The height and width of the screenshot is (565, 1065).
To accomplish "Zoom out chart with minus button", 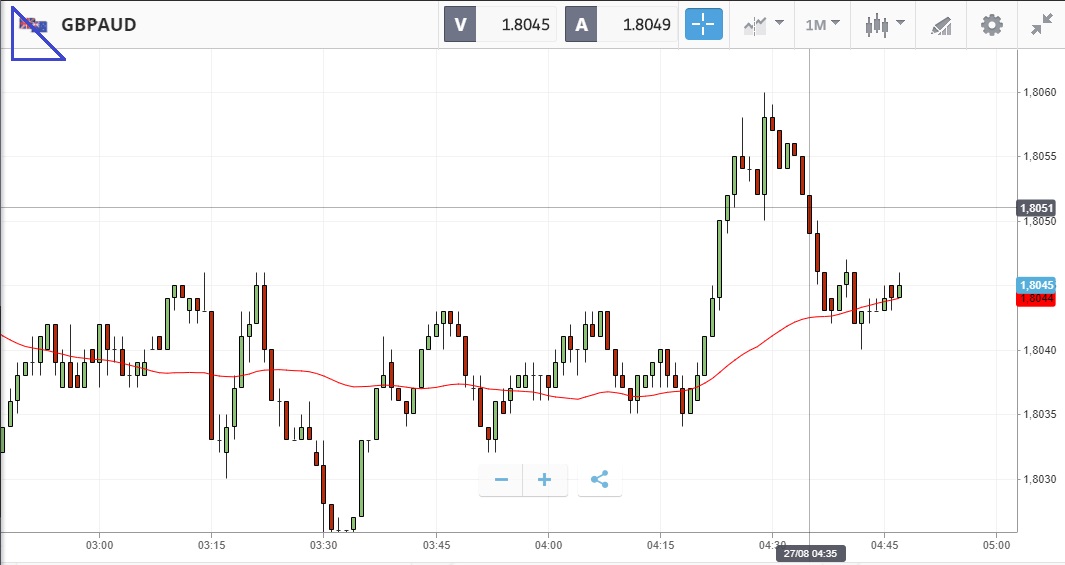I will click(501, 480).
